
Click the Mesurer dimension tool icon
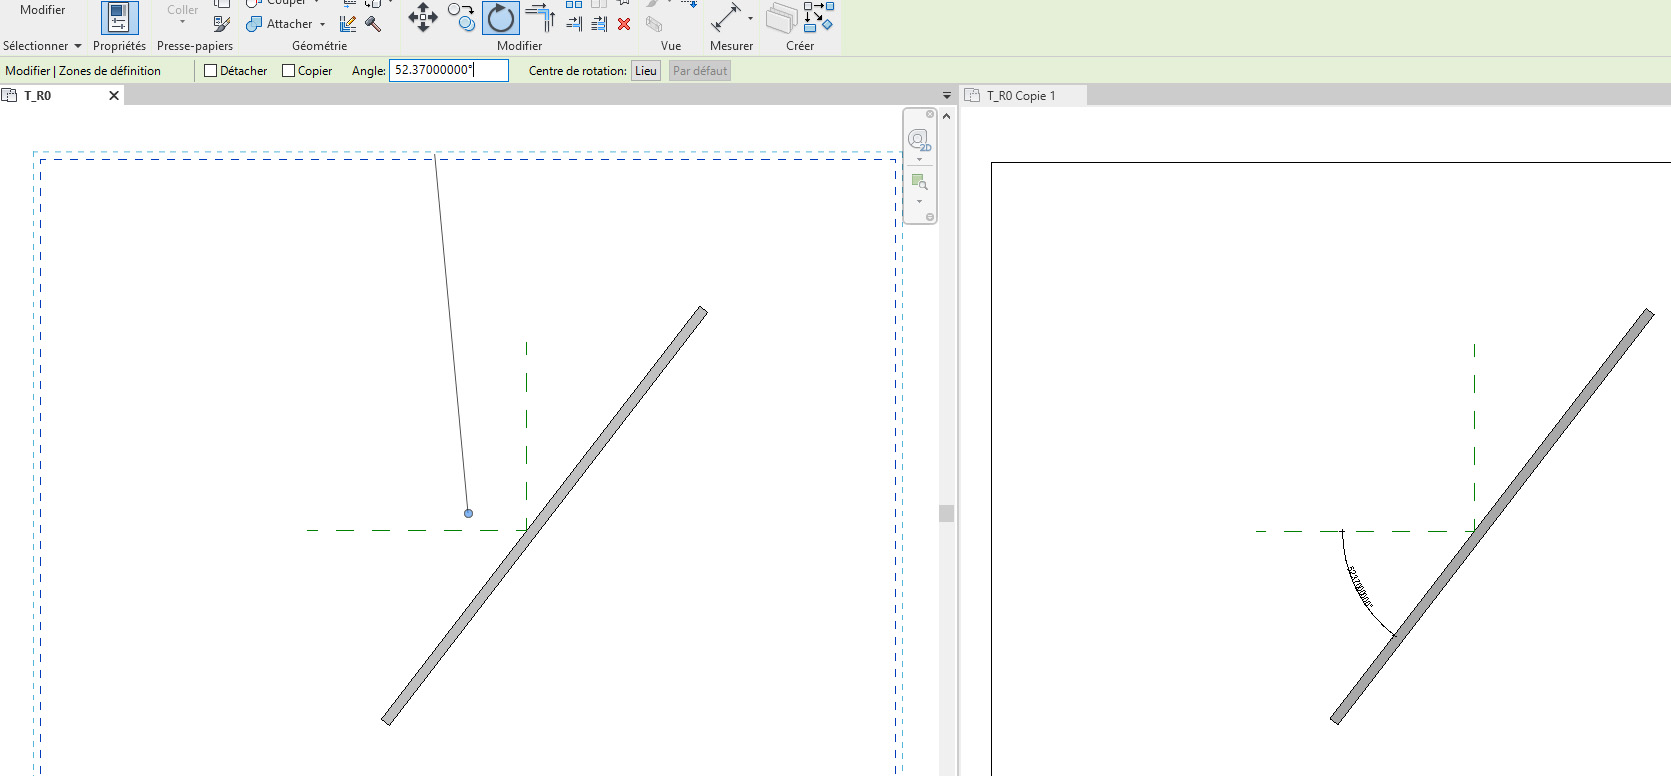(726, 18)
